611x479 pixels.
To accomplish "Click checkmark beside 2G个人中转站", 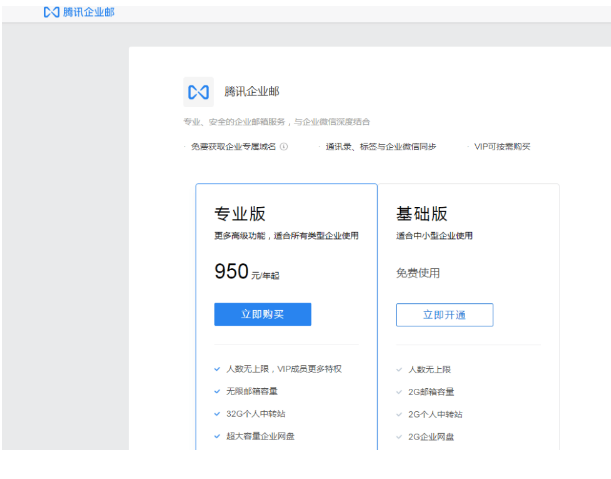I will (399, 414).
